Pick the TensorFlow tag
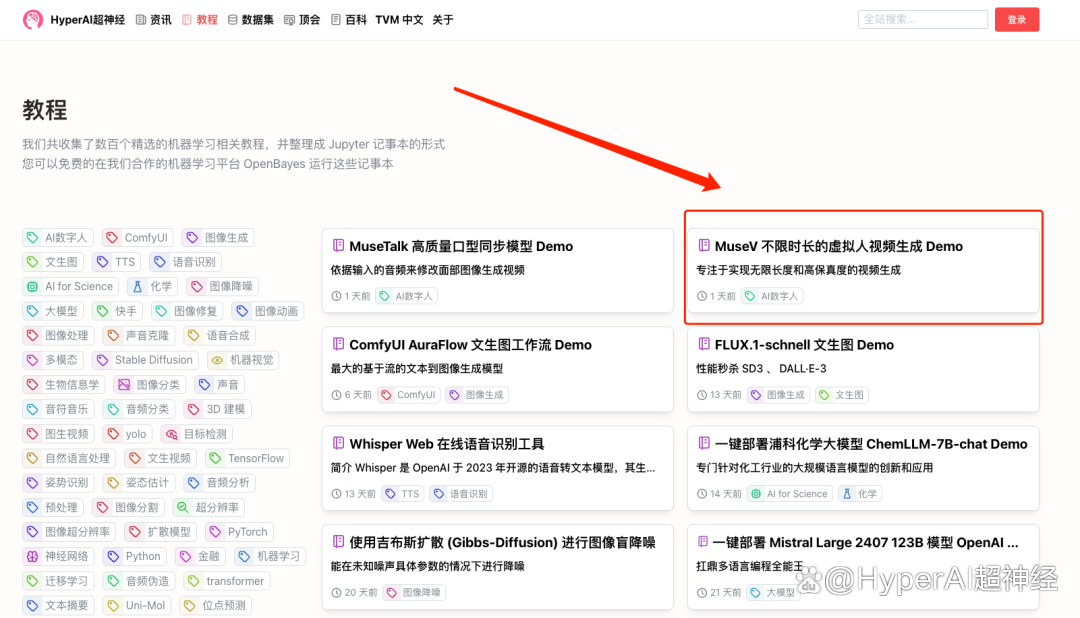 click(247, 458)
